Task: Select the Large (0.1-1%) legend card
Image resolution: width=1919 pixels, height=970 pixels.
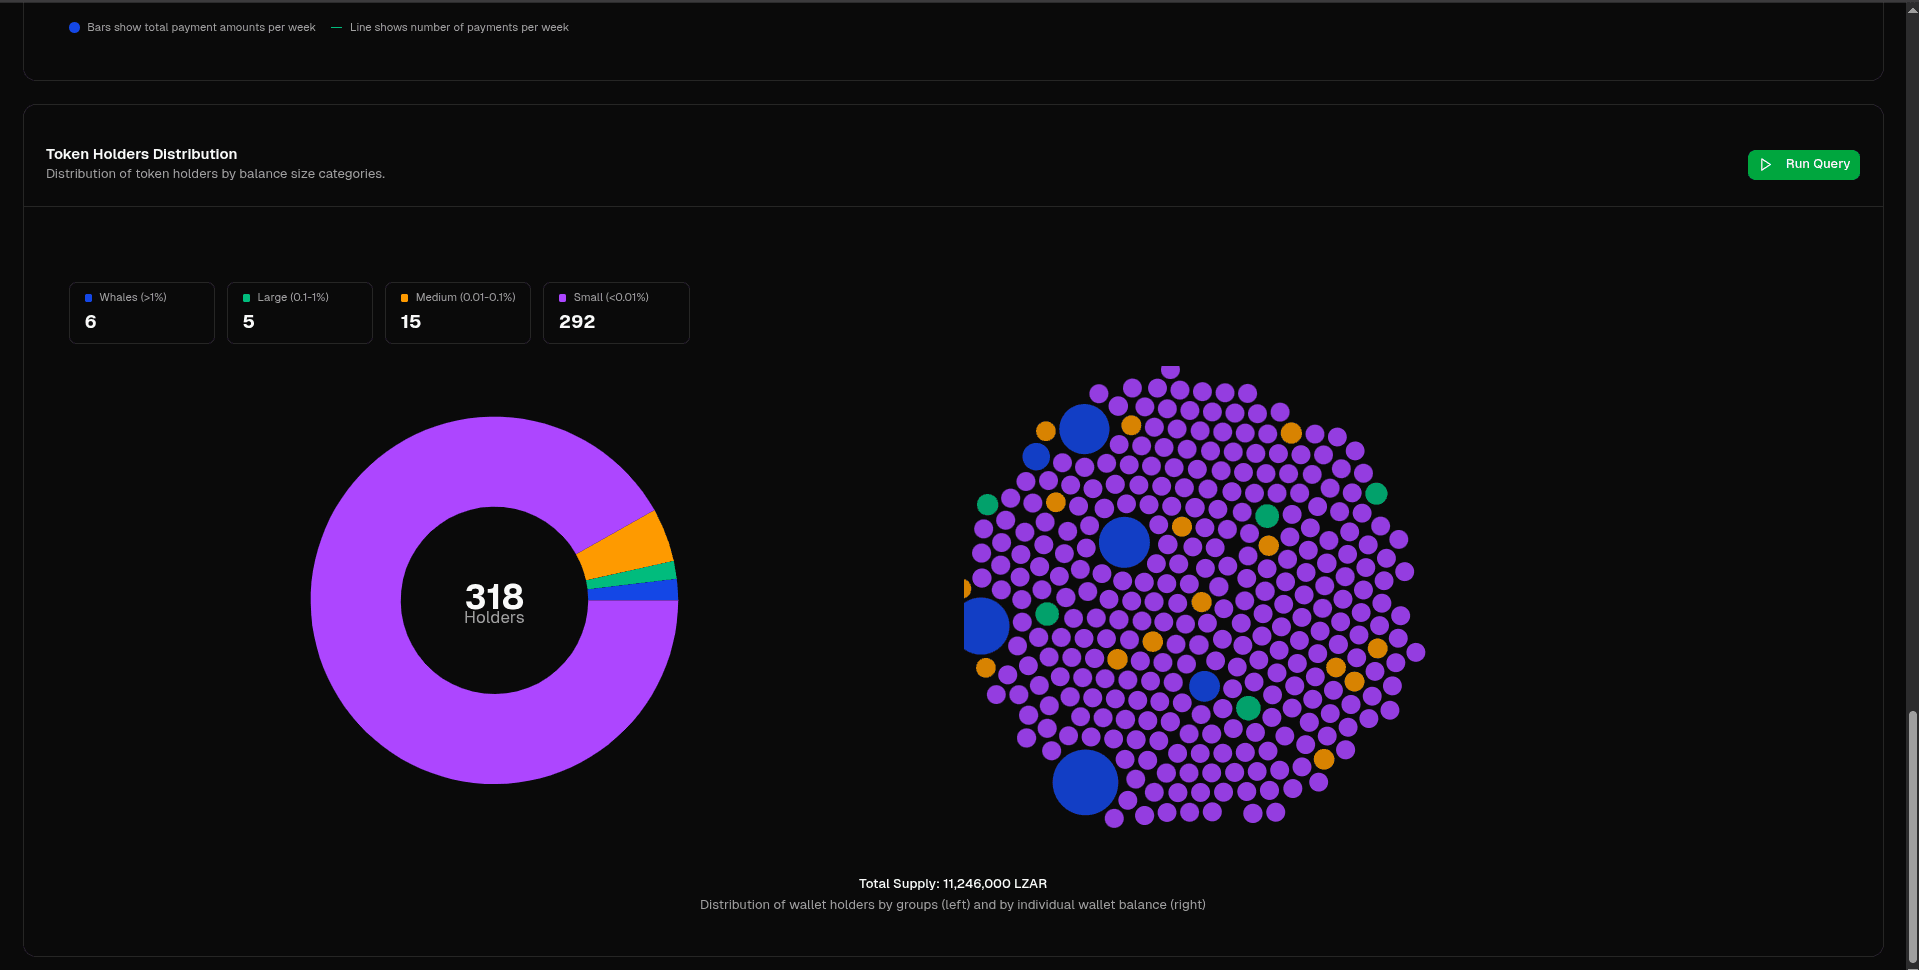Action: [300, 313]
